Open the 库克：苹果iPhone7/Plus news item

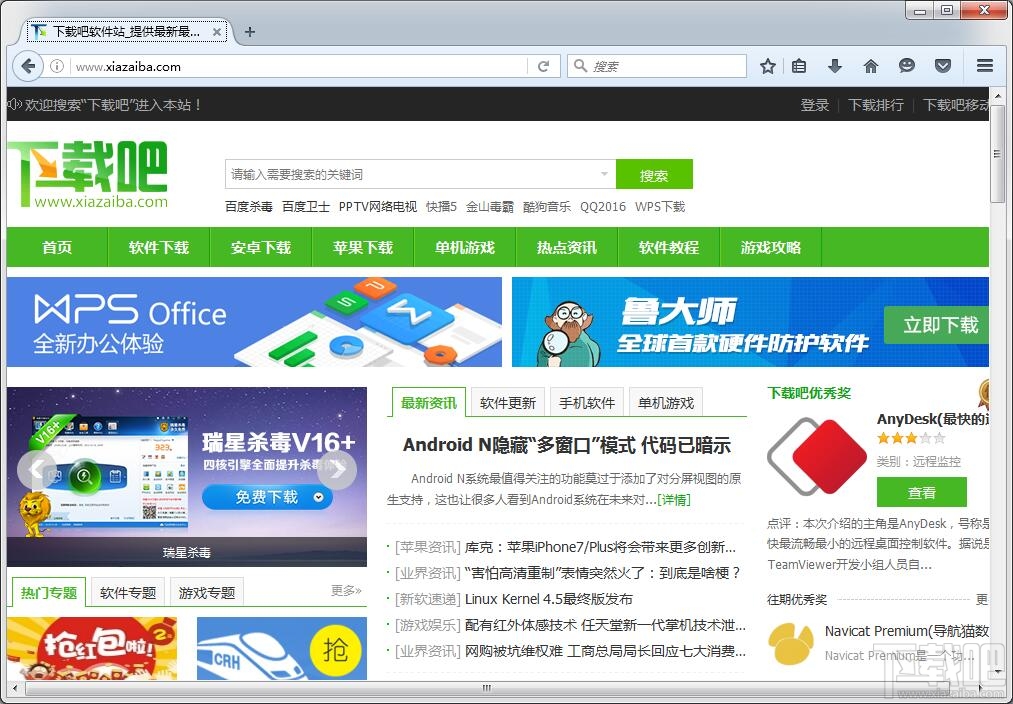click(x=600, y=547)
